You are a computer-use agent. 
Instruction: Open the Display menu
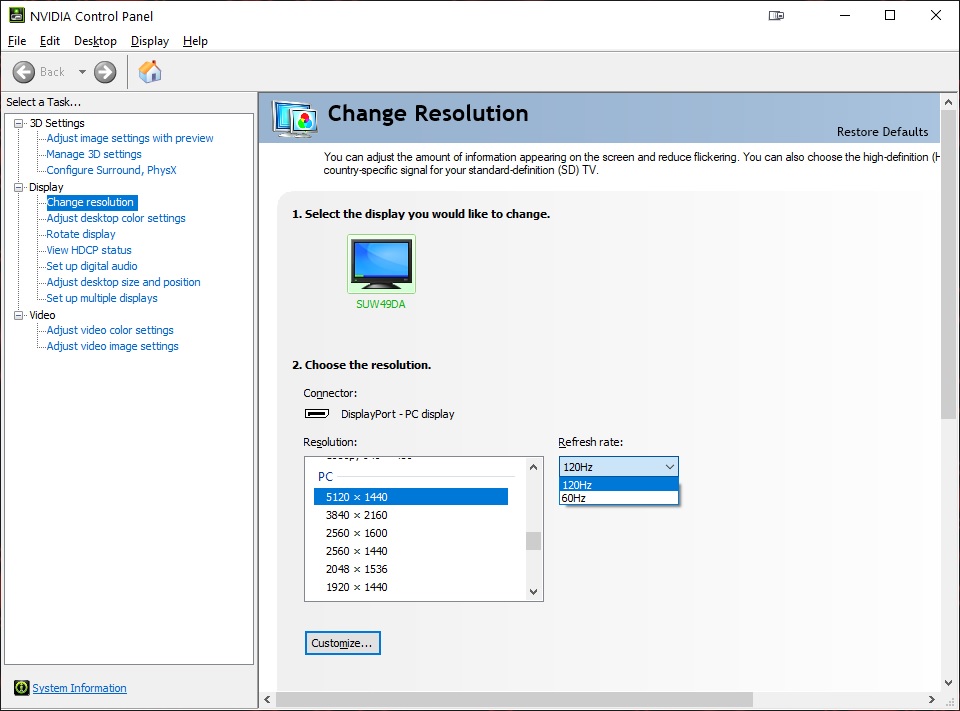click(x=149, y=41)
